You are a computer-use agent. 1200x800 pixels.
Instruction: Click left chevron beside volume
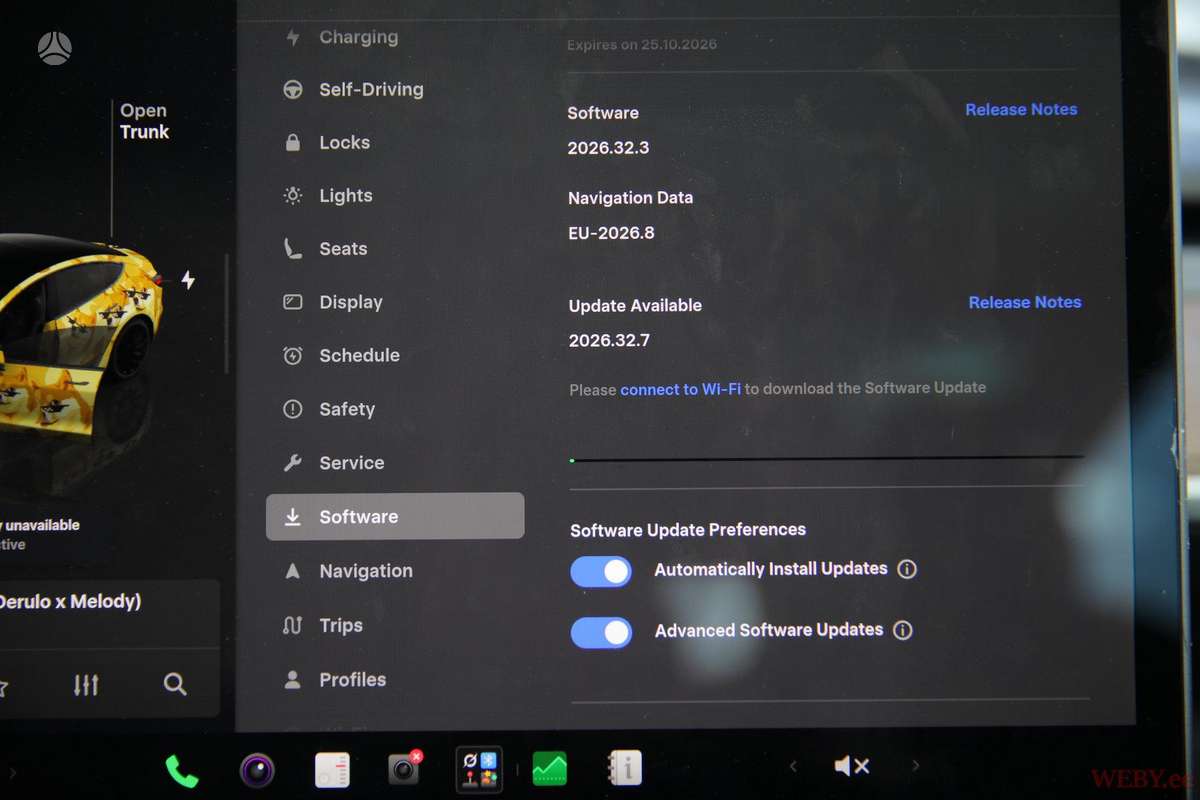tap(793, 766)
